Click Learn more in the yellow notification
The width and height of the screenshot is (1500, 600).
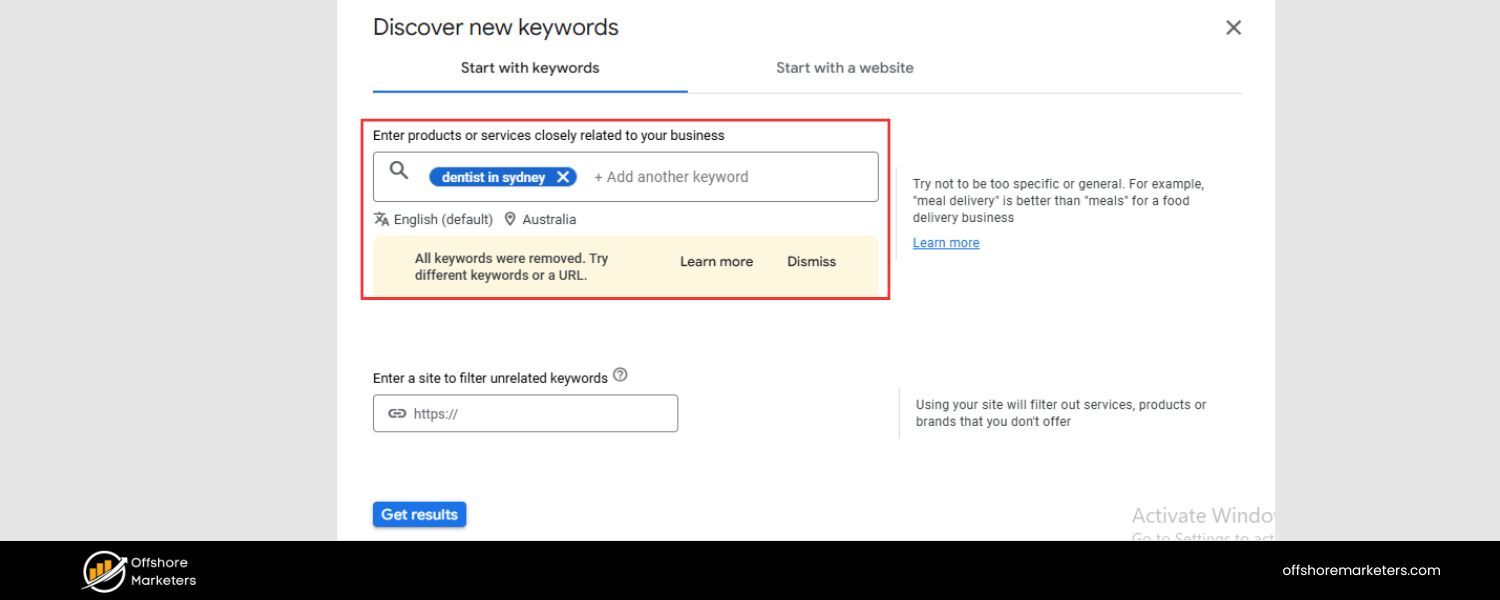click(x=716, y=261)
